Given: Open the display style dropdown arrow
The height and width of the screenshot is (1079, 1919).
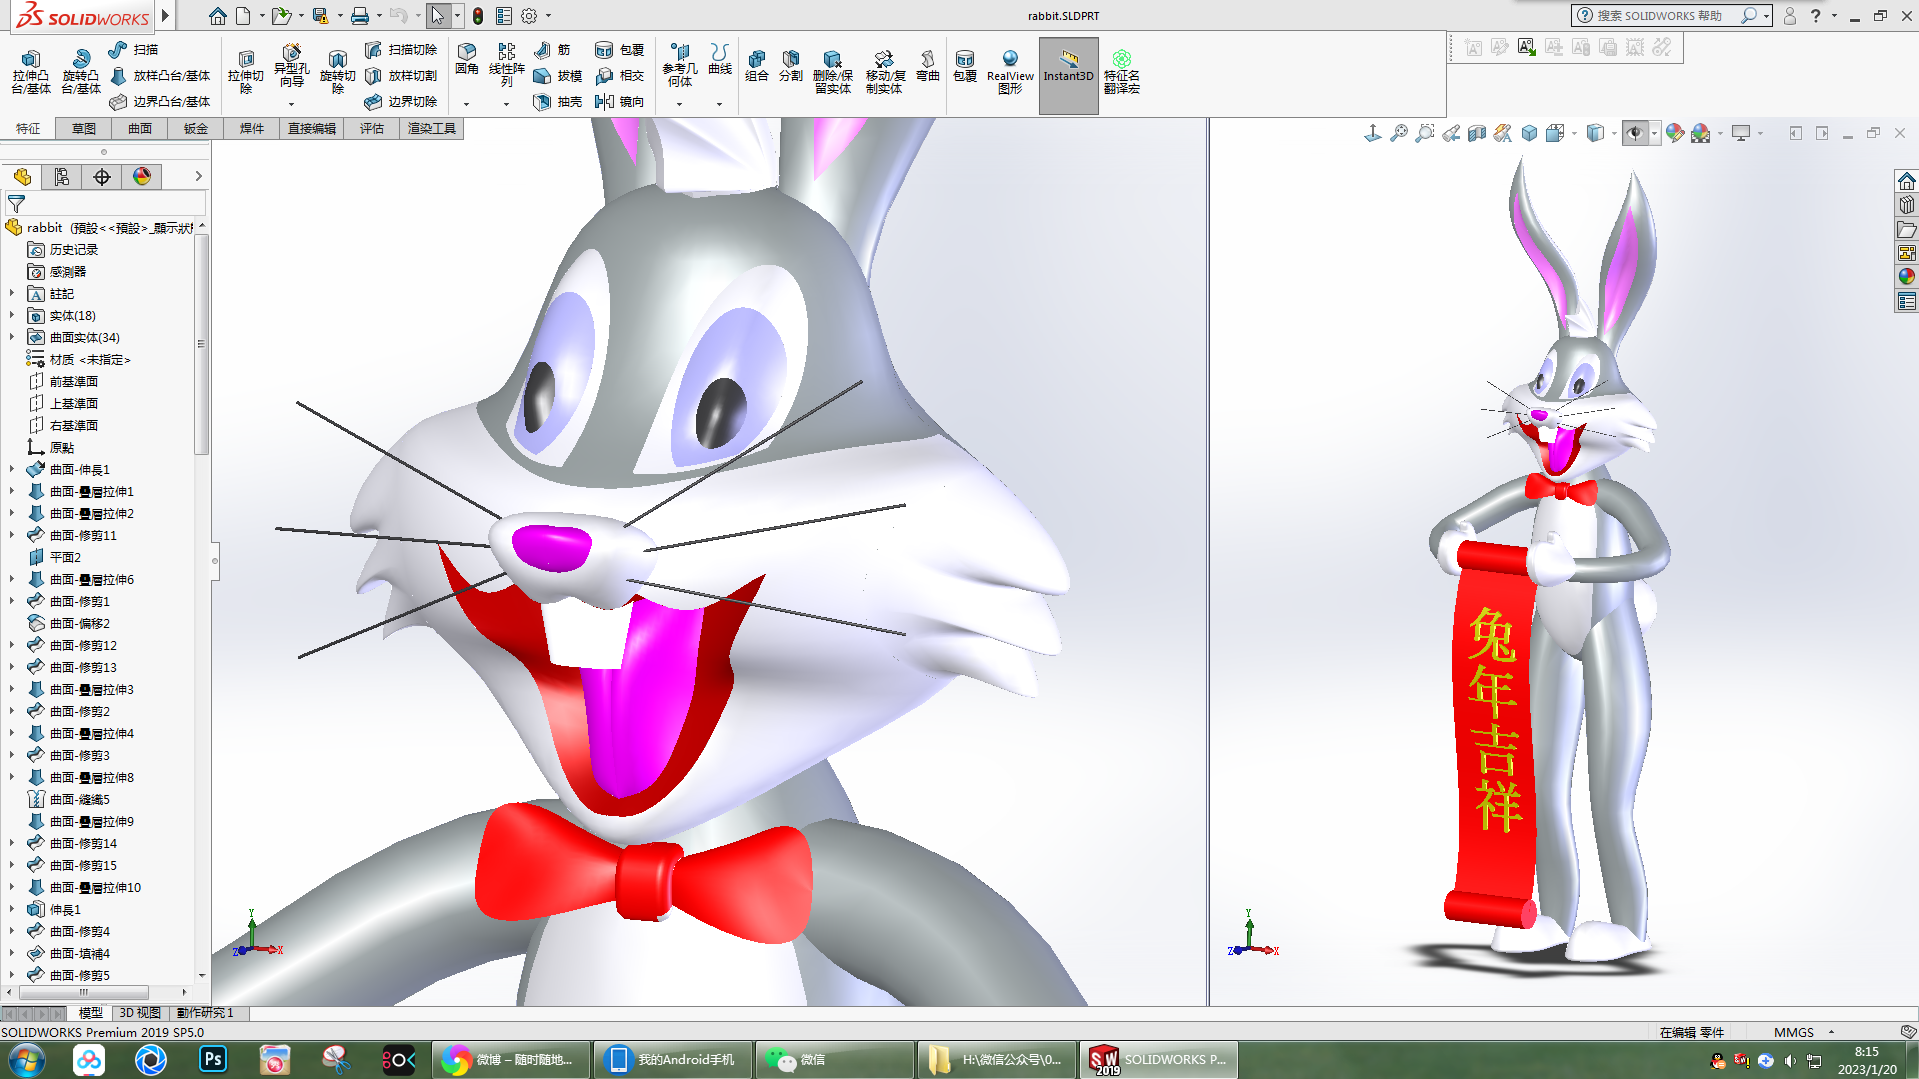Looking at the screenshot, I should click(1614, 133).
